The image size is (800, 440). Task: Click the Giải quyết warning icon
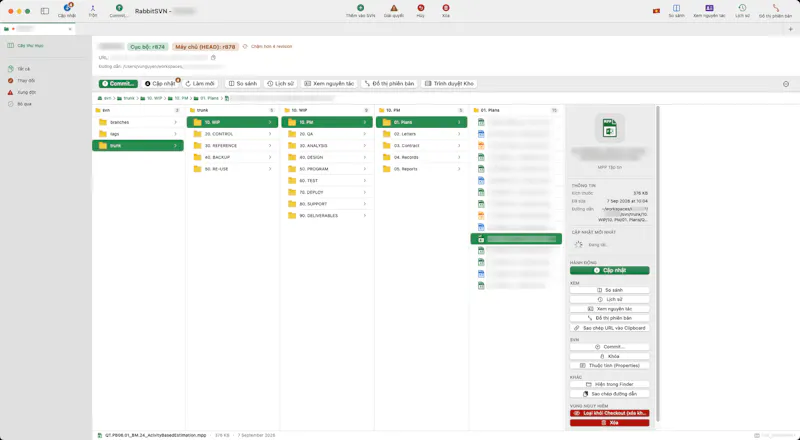pos(394,8)
